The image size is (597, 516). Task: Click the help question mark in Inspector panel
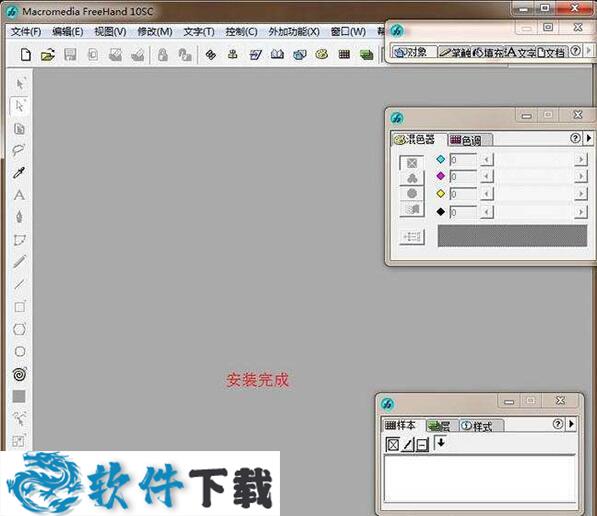click(576, 50)
